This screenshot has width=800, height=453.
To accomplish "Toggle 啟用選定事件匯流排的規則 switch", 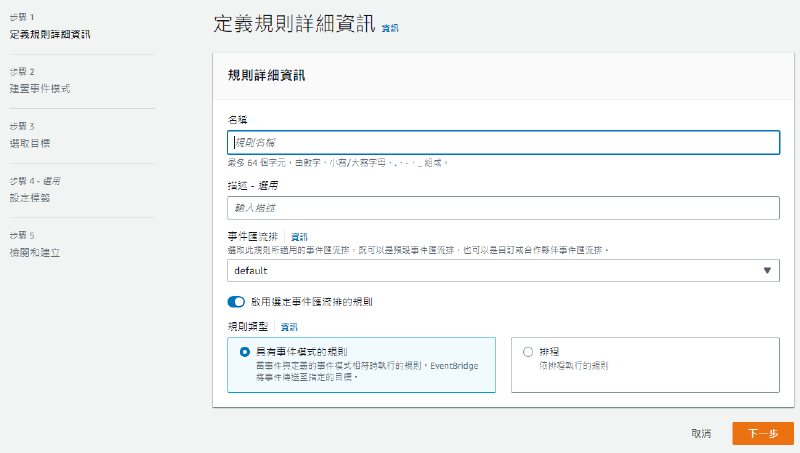I will (x=236, y=301).
